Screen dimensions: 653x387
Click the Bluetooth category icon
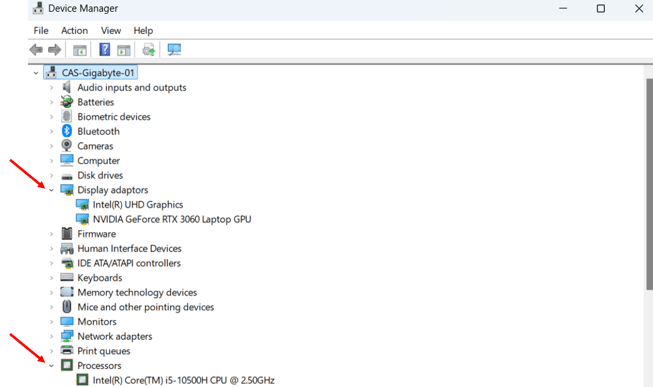click(67, 131)
